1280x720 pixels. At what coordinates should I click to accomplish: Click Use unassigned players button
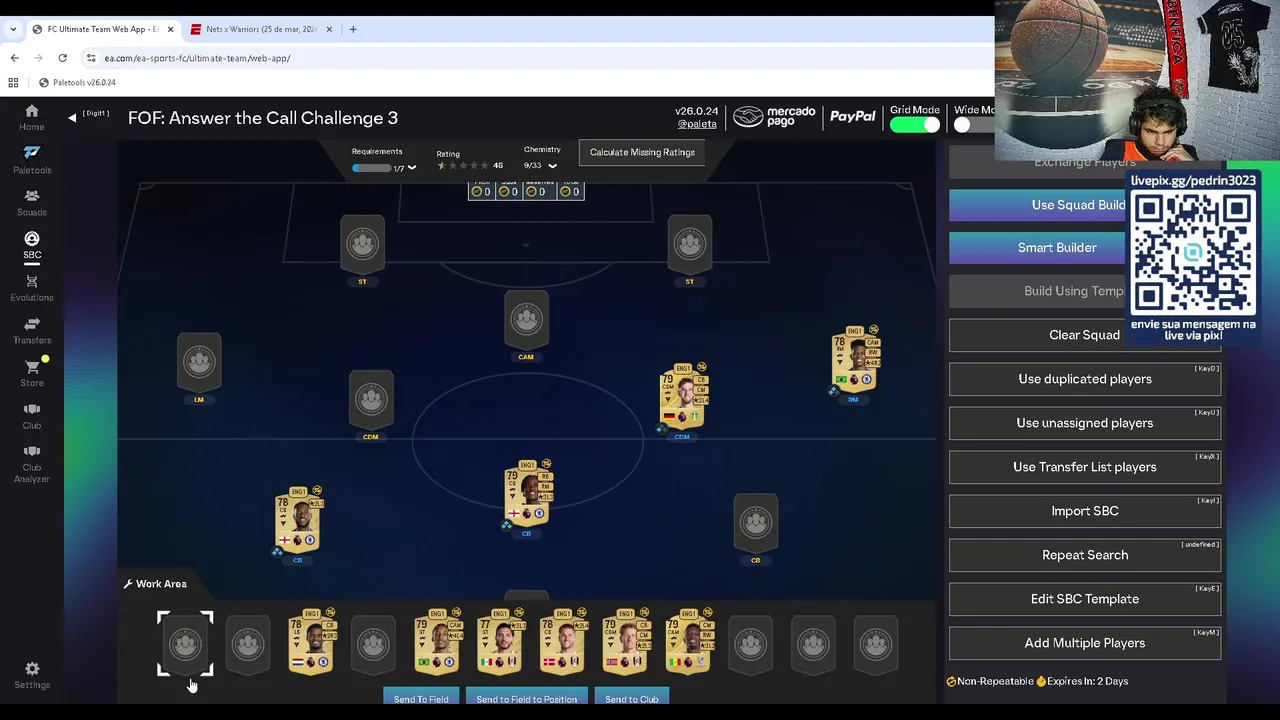coord(1085,423)
